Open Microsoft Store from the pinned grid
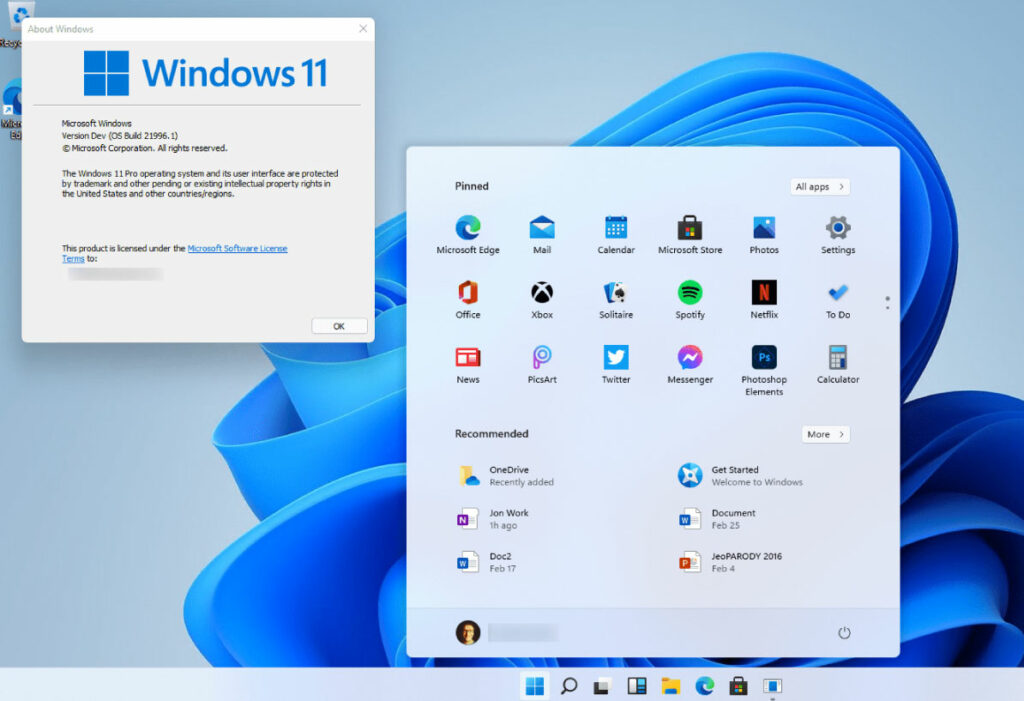1024x701 pixels. click(690, 235)
